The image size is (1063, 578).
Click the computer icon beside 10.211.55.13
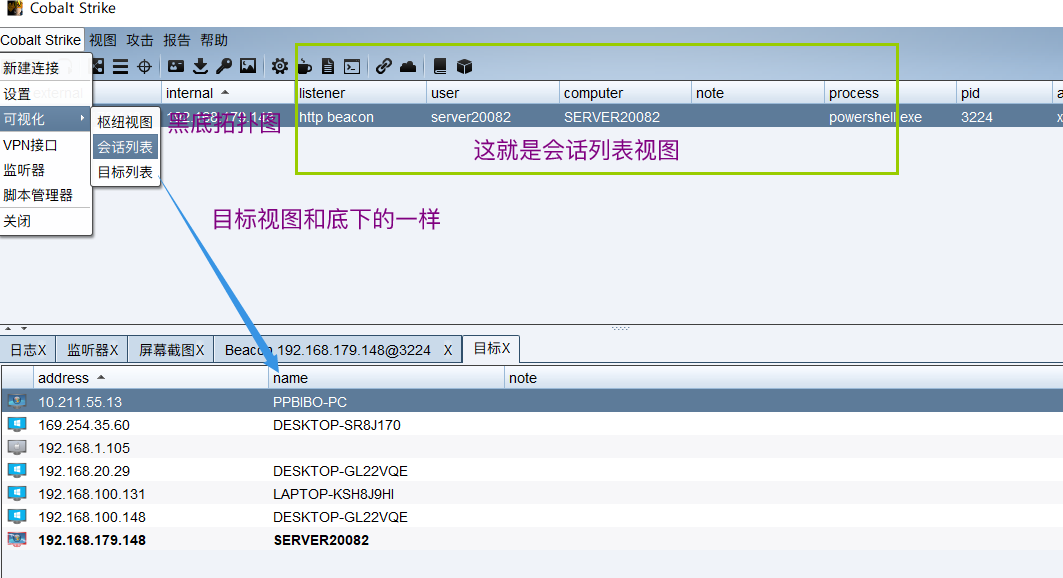pyautogui.click(x=17, y=401)
